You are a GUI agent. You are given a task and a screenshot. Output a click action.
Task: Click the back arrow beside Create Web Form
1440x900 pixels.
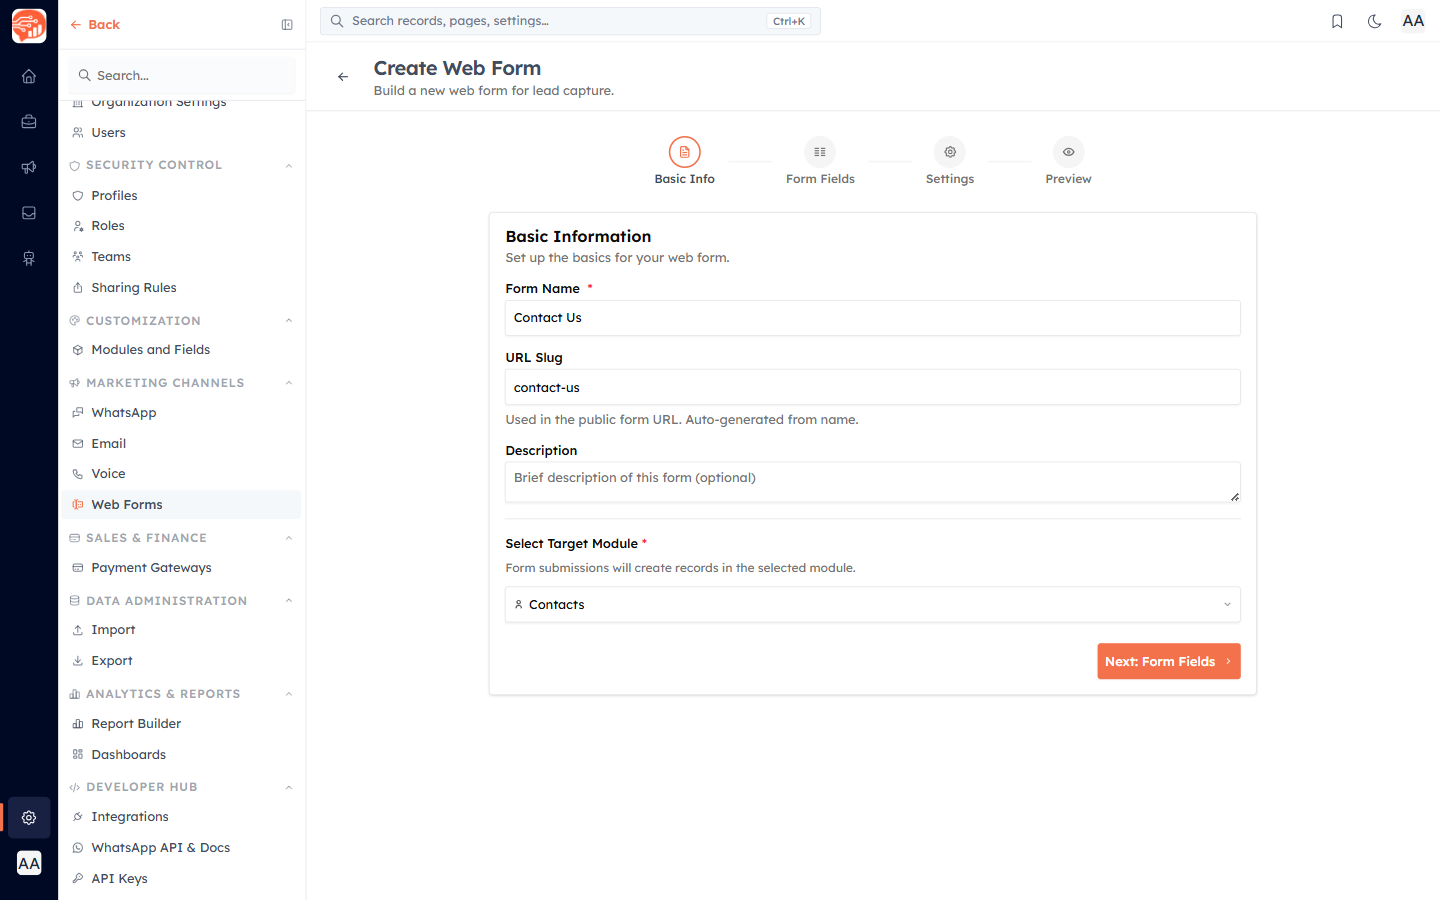coord(343,77)
